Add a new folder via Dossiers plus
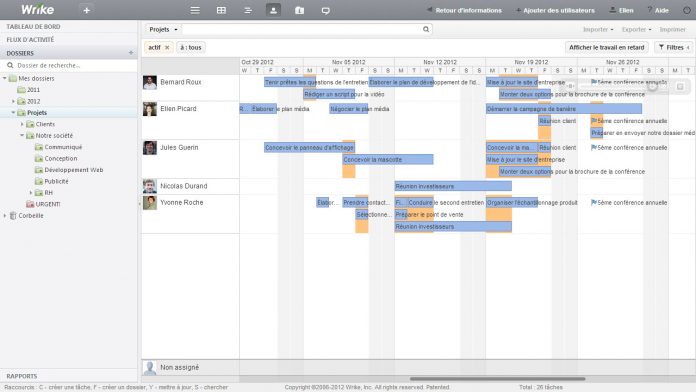 pyautogui.click(x=131, y=53)
